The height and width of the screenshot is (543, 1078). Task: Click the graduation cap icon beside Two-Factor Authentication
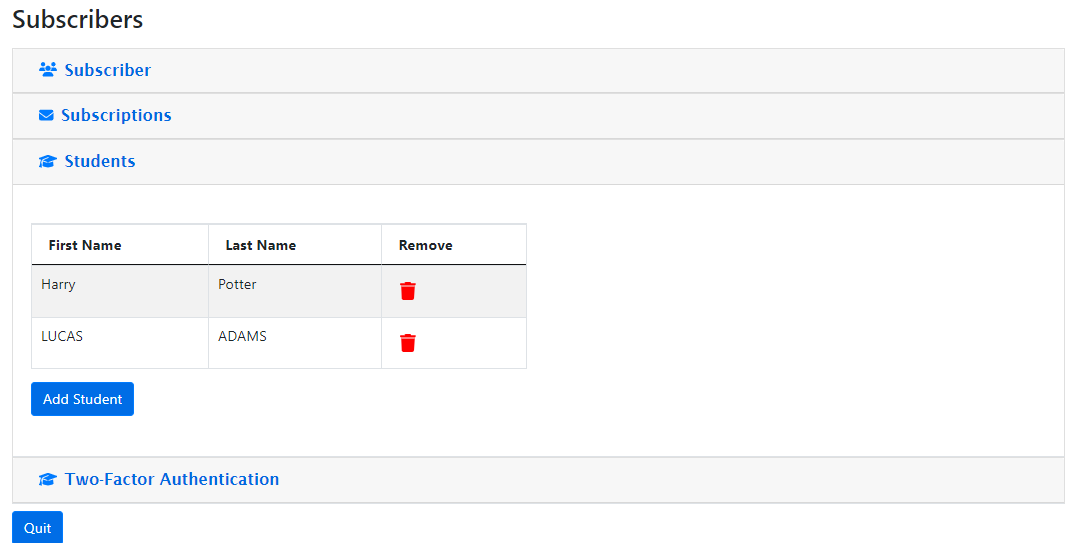pos(47,480)
